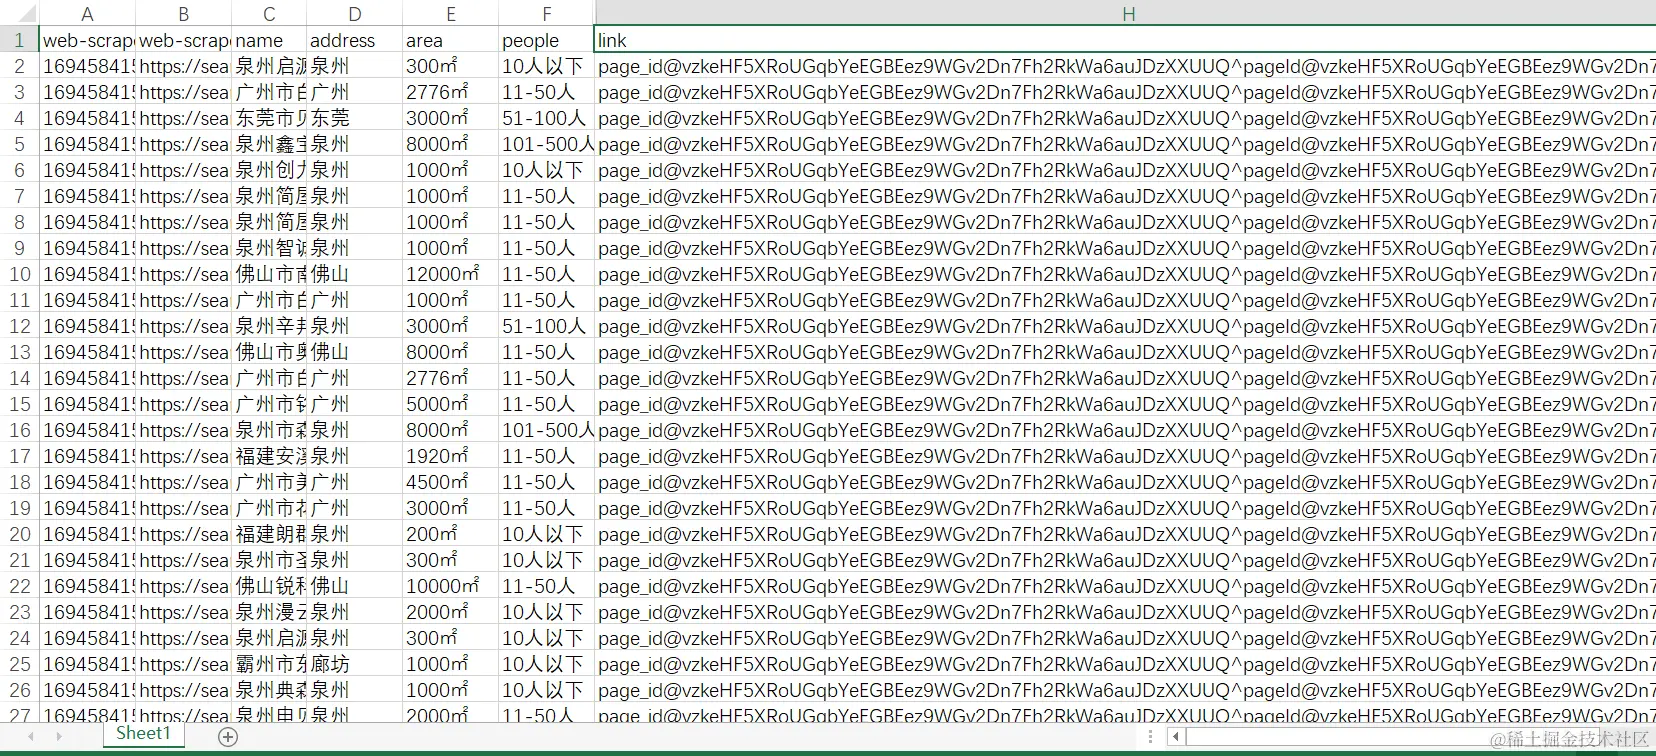The image size is (1656, 756).
Task: Select the name cell starting 福建安
Action: point(269,456)
